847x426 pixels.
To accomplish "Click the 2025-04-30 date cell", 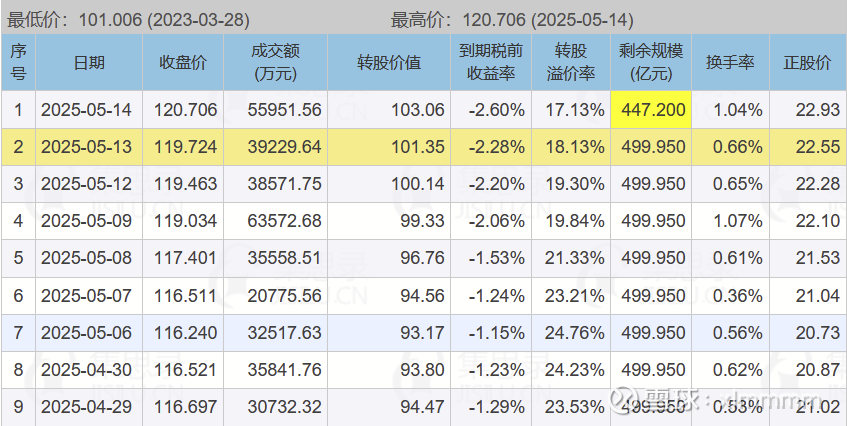I will click(88, 369).
